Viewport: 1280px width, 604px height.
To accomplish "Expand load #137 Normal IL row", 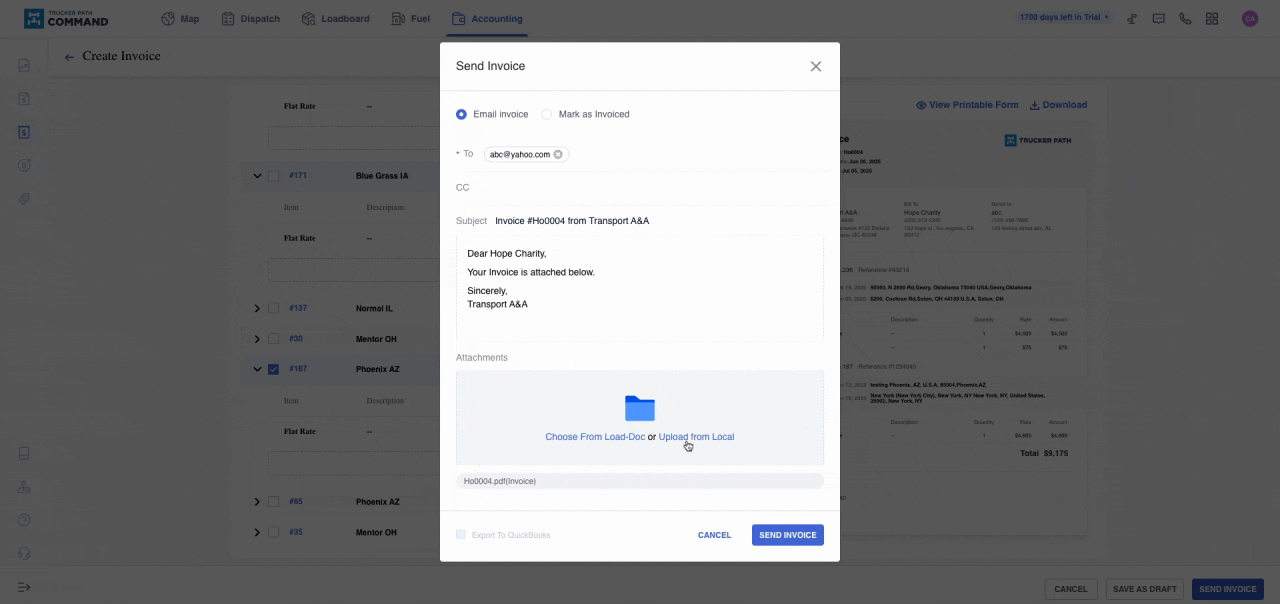I will click(257, 308).
